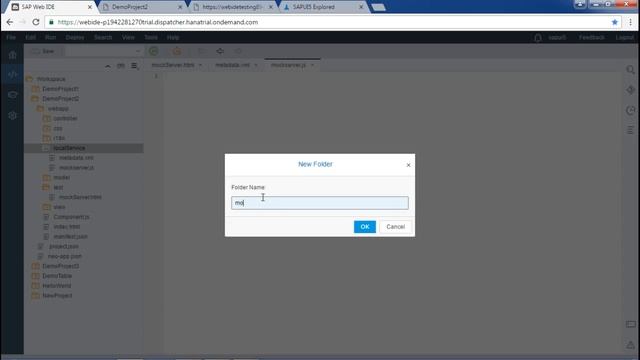Click the Feedback link in top bar
Viewport: 640px width, 360px height.
click(x=591, y=37)
